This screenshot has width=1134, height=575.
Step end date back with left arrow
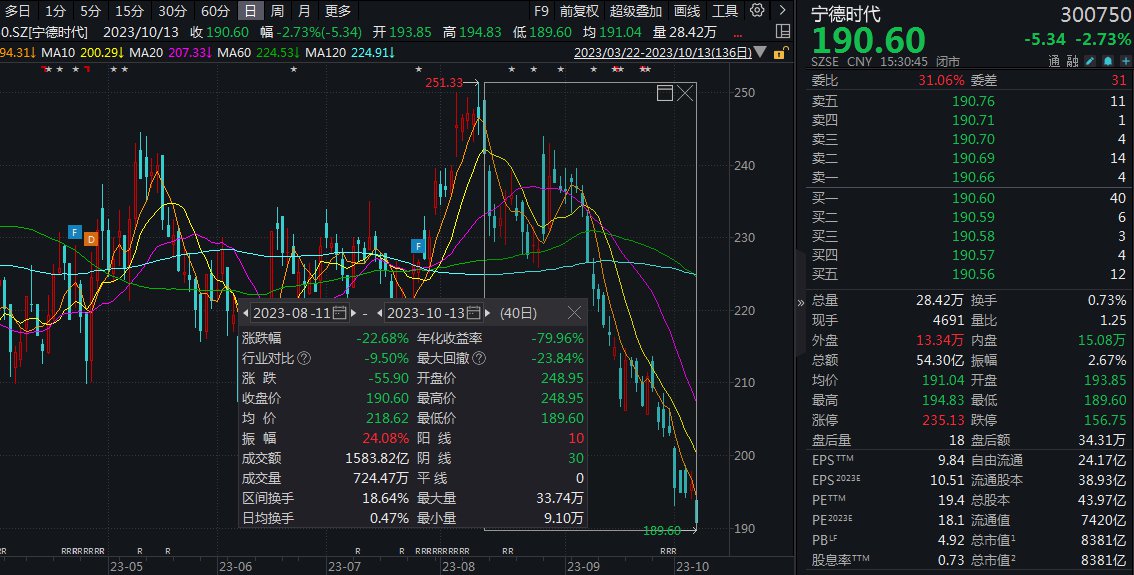pos(380,313)
